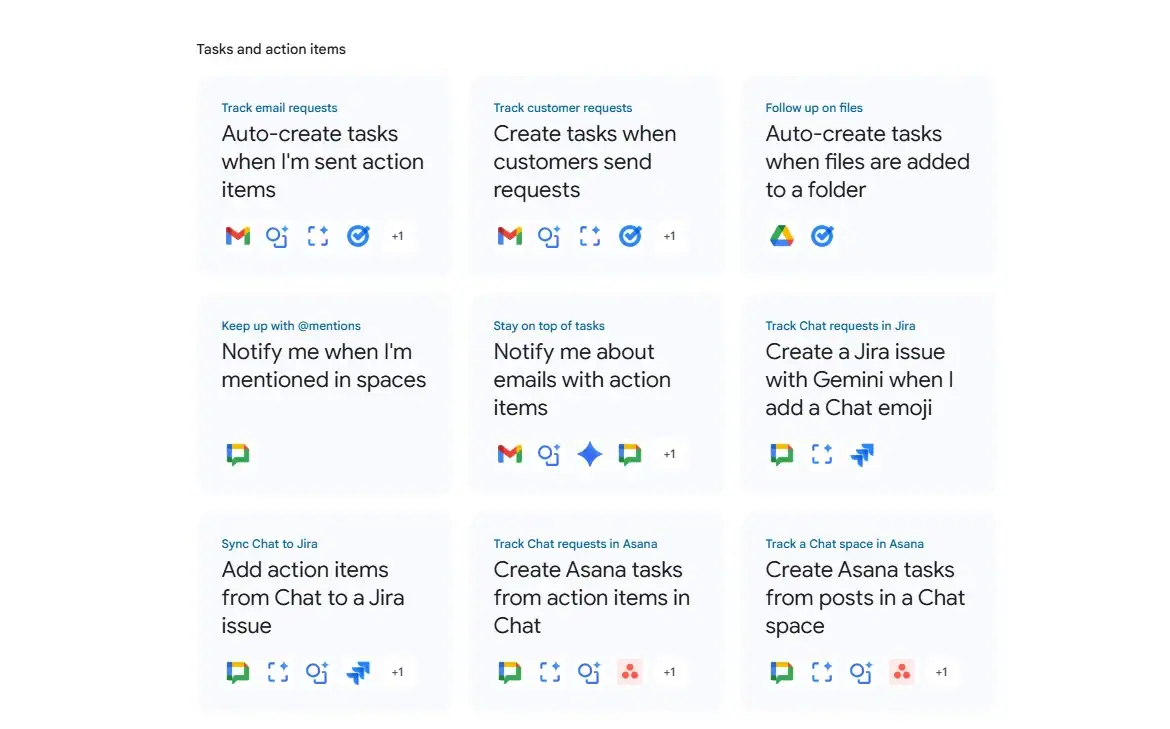
Task: Click the Gmail icon on the Track email requests card
Action: click(237, 236)
